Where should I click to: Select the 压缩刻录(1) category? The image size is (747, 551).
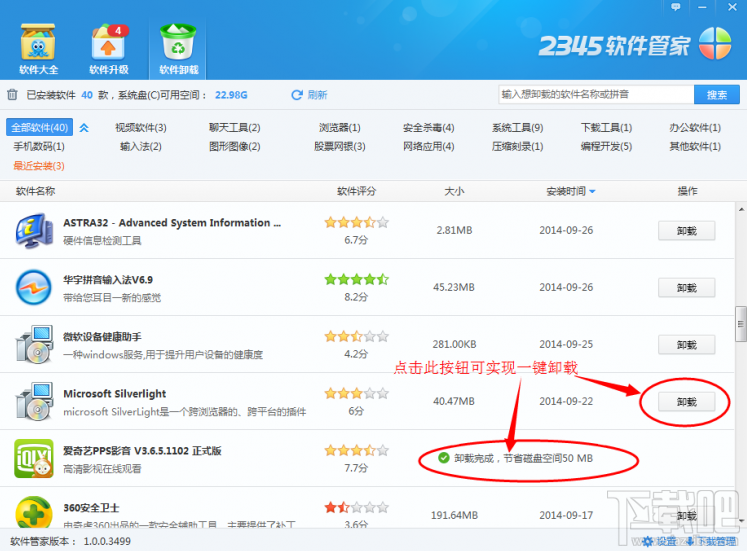pyautogui.click(x=517, y=147)
